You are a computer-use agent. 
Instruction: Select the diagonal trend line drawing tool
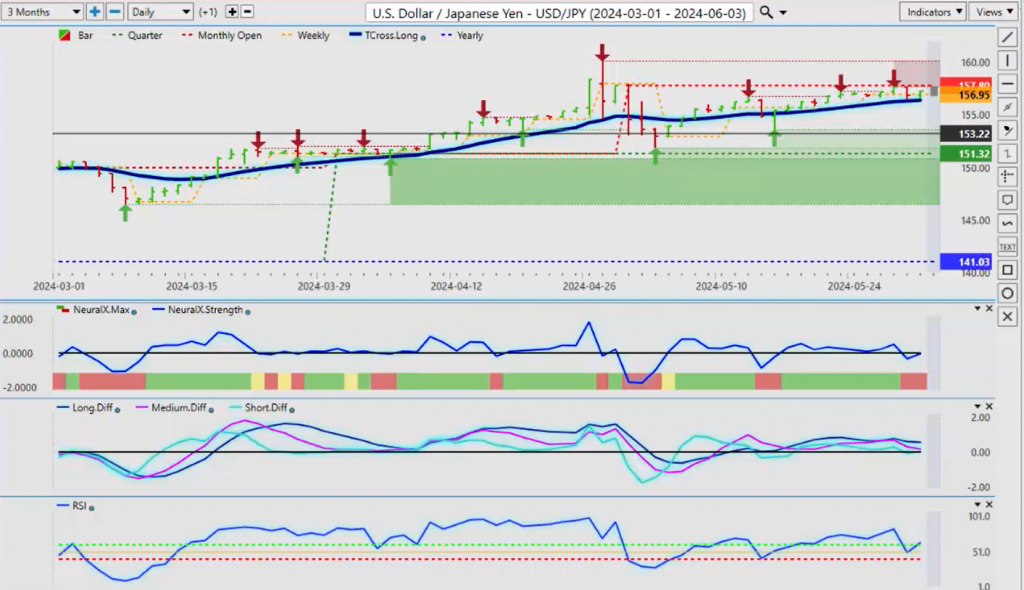(x=1006, y=38)
